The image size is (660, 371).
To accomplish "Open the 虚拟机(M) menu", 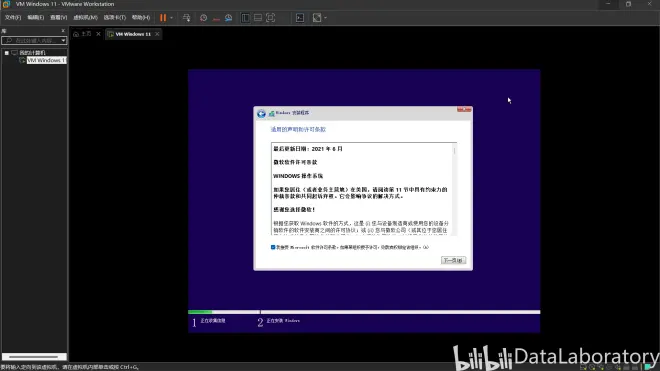I will [x=85, y=18].
